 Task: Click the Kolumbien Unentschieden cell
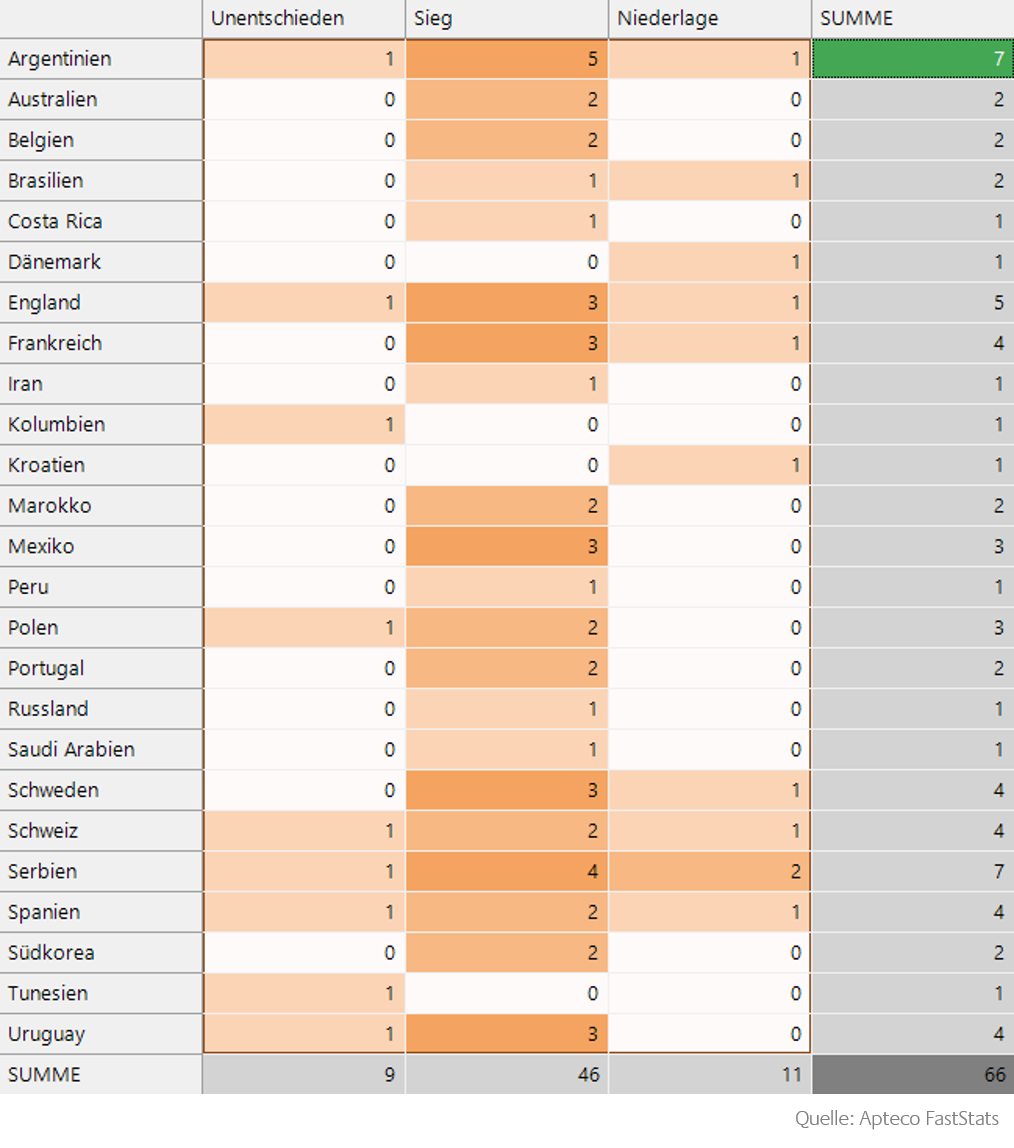click(304, 425)
